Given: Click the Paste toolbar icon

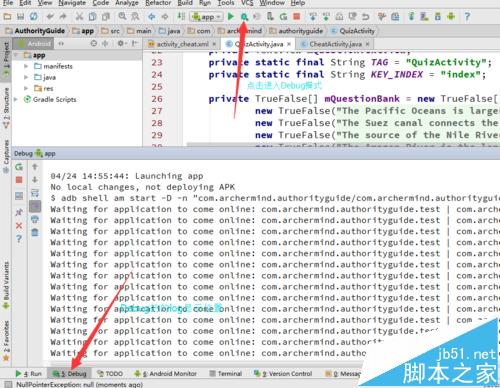Looking at the screenshot, I should 106,16.
